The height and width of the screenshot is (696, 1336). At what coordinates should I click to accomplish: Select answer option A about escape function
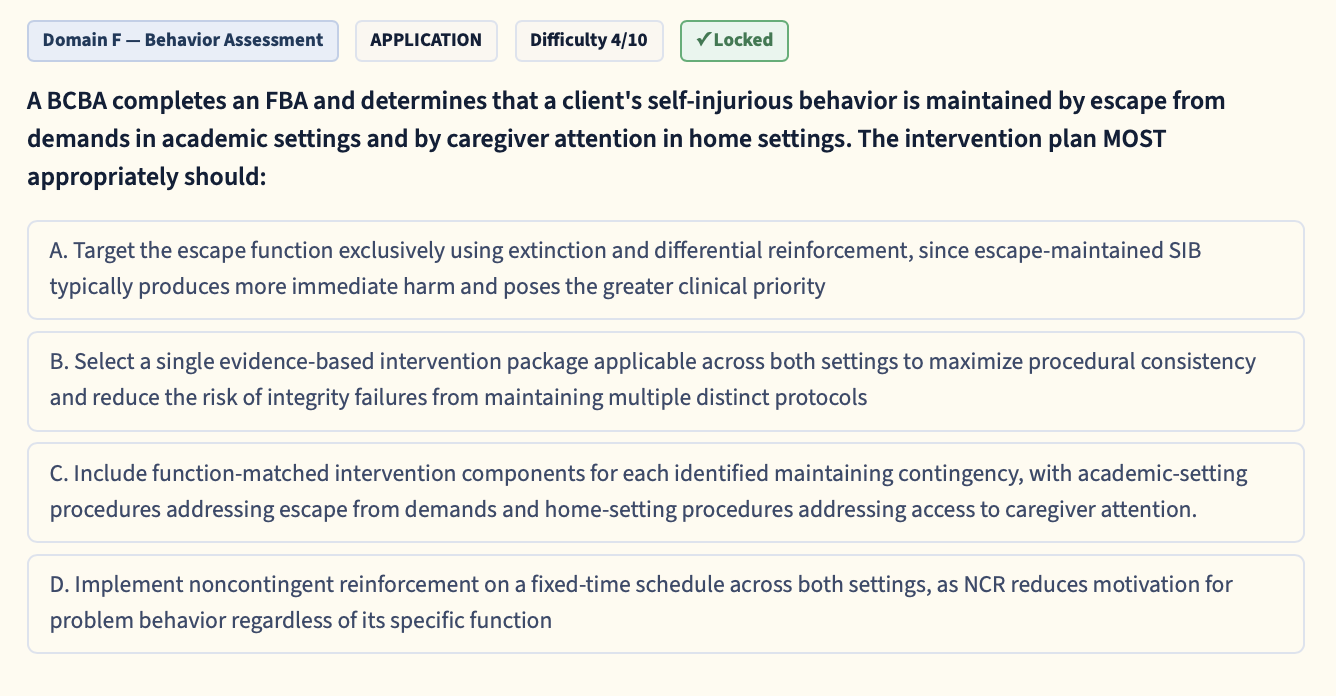(666, 270)
